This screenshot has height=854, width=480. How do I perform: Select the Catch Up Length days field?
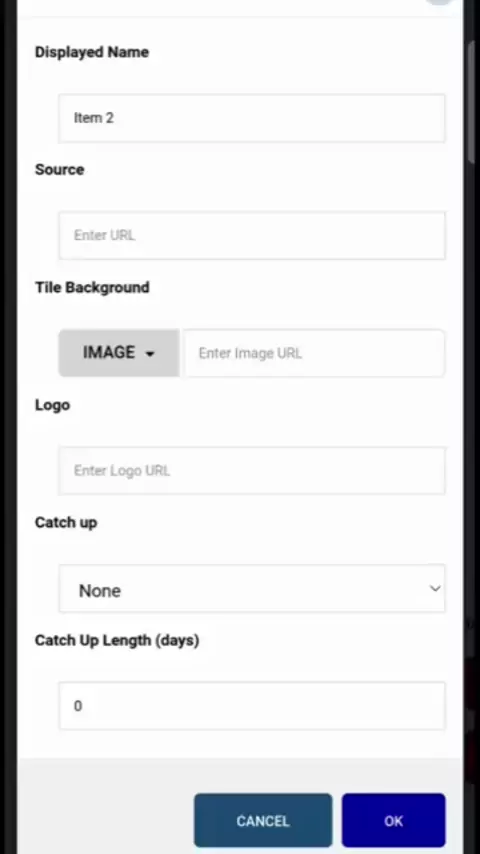point(252,706)
